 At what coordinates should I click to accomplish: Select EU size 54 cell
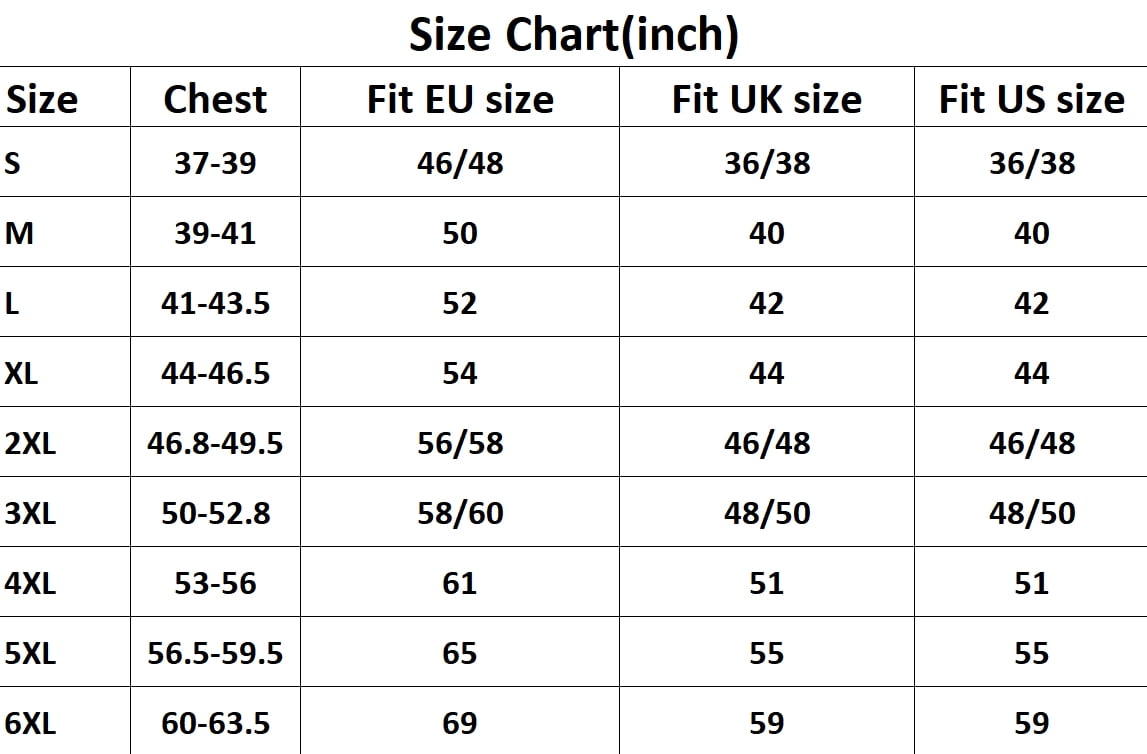pyautogui.click(x=459, y=373)
